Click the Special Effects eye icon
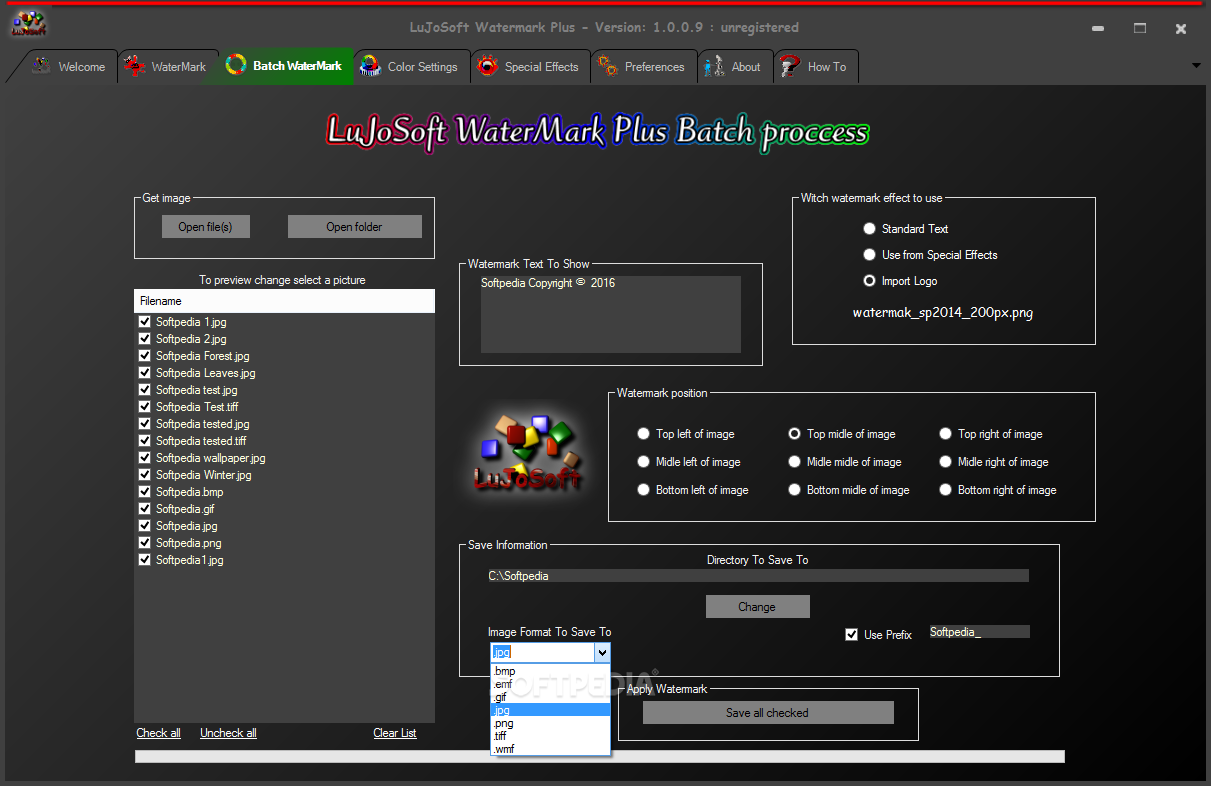 [487, 66]
